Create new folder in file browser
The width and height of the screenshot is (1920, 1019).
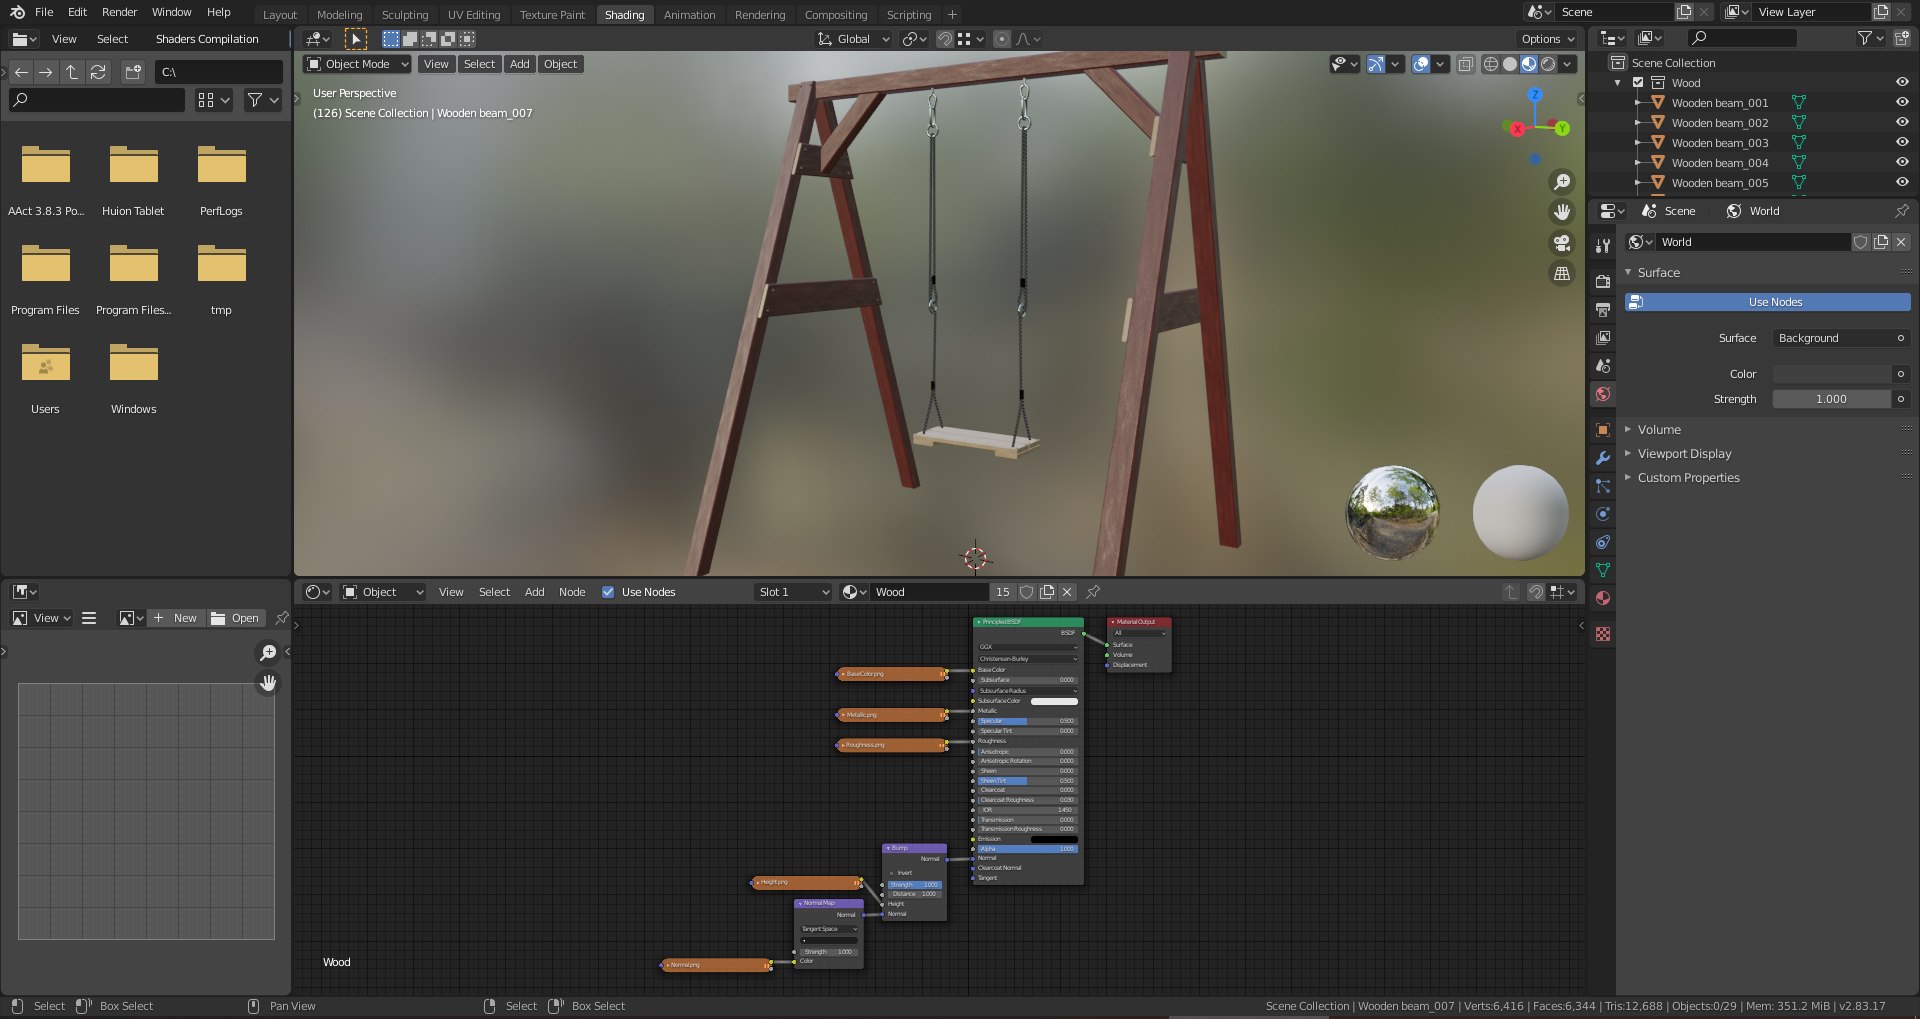133,72
